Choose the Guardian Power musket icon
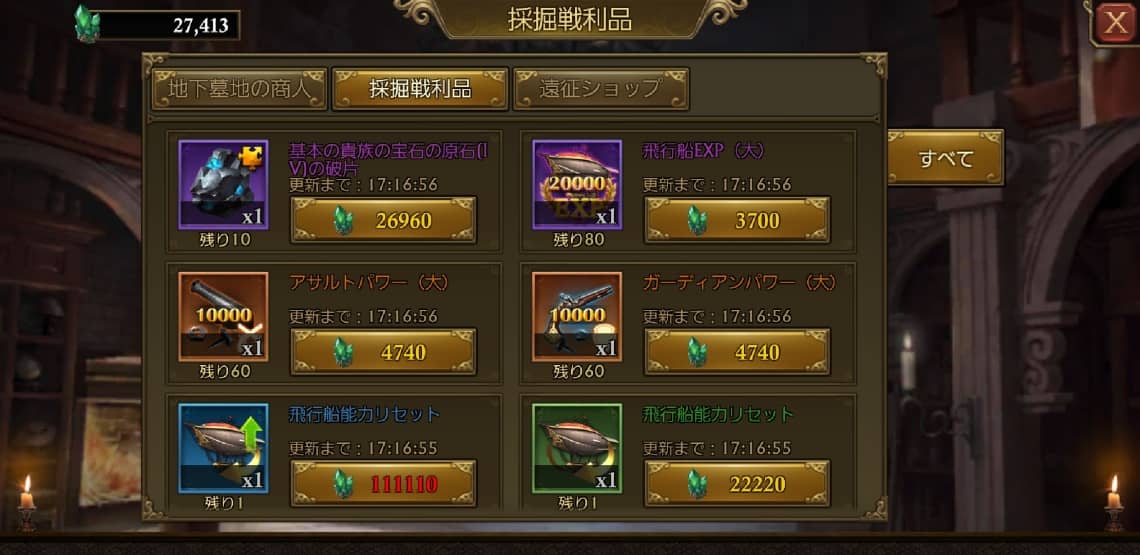 pos(577,317)
